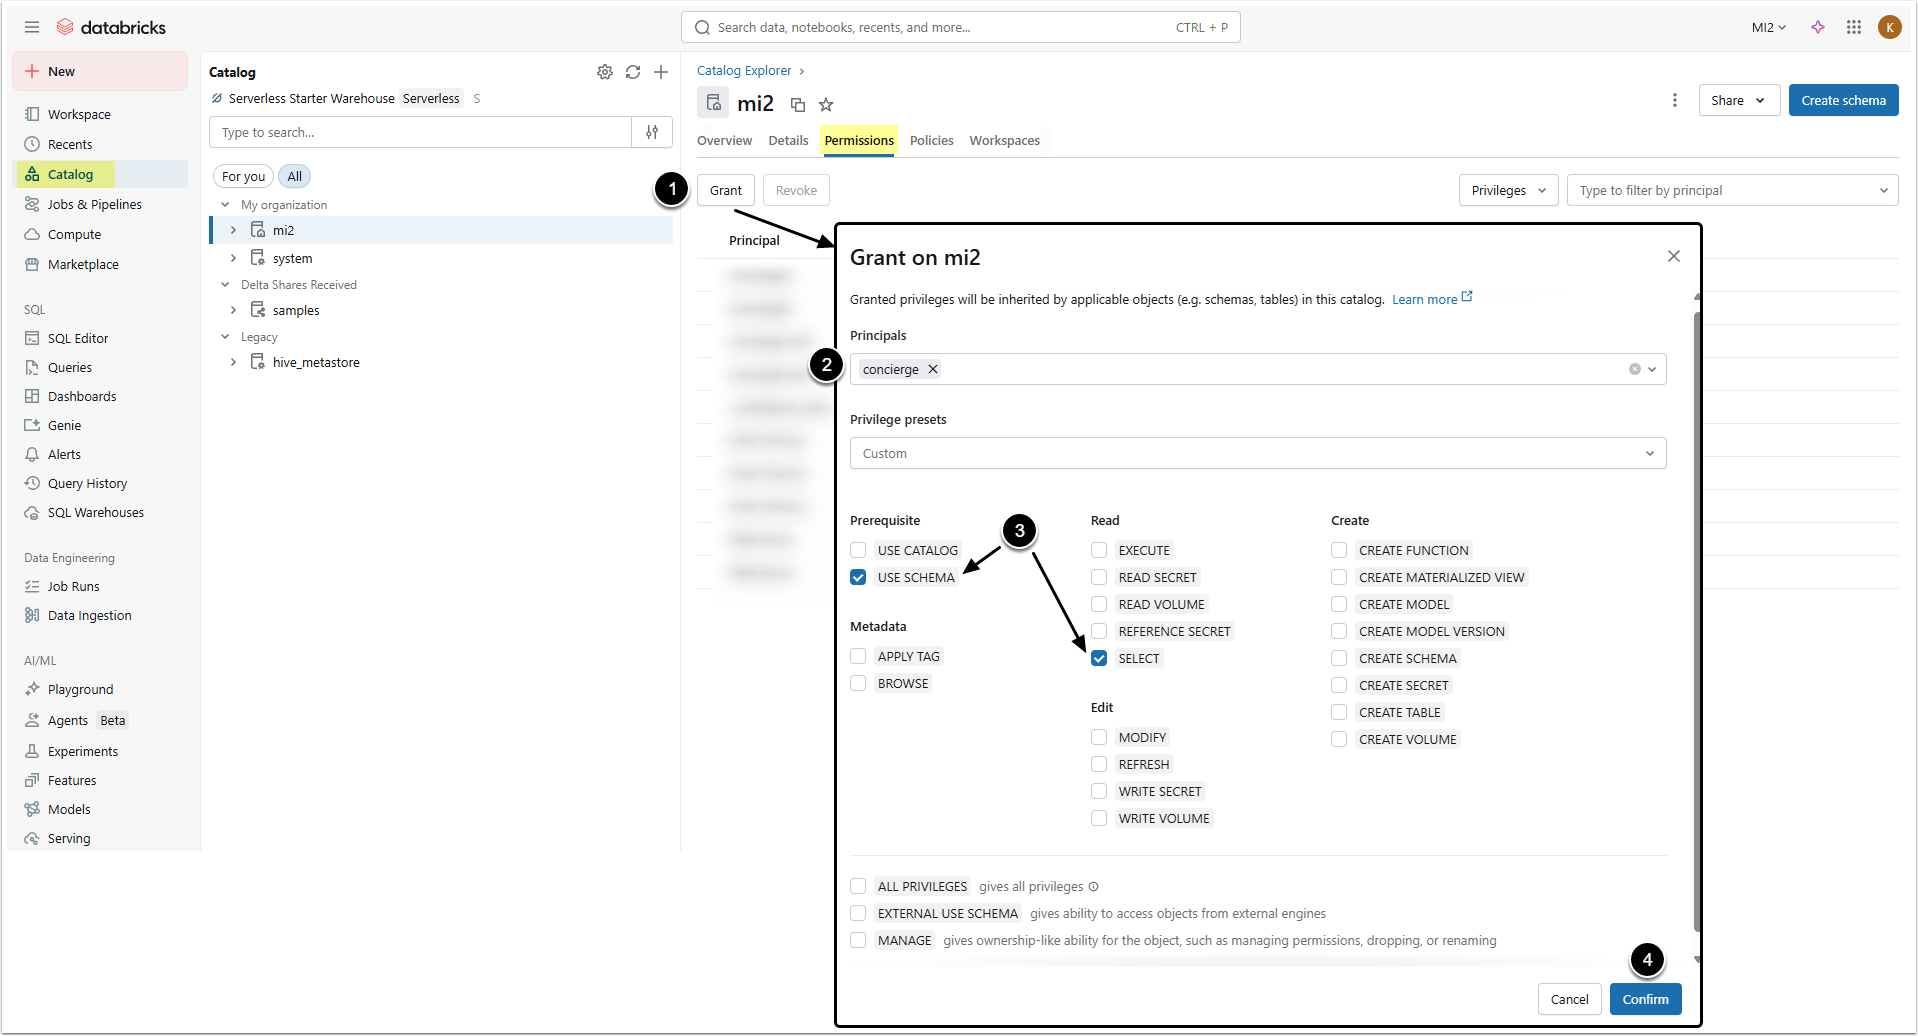Image resolution: width=1918 pixels, height=1036 pixels.
Task: Open the kebab menu beside Share
Action: pyautogui.click(x=1675, y=100)
